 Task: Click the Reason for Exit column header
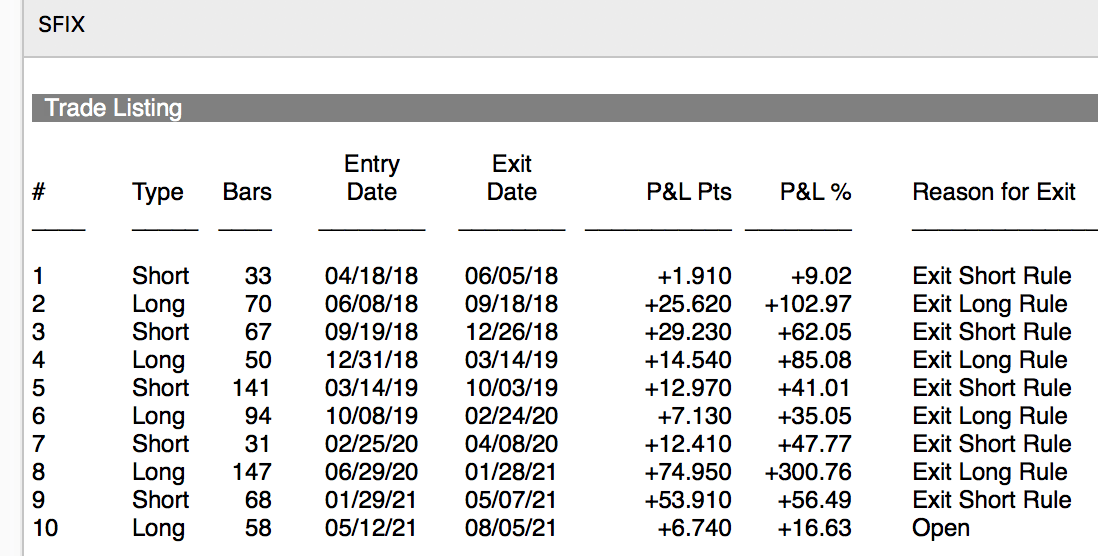pos(994,192)
